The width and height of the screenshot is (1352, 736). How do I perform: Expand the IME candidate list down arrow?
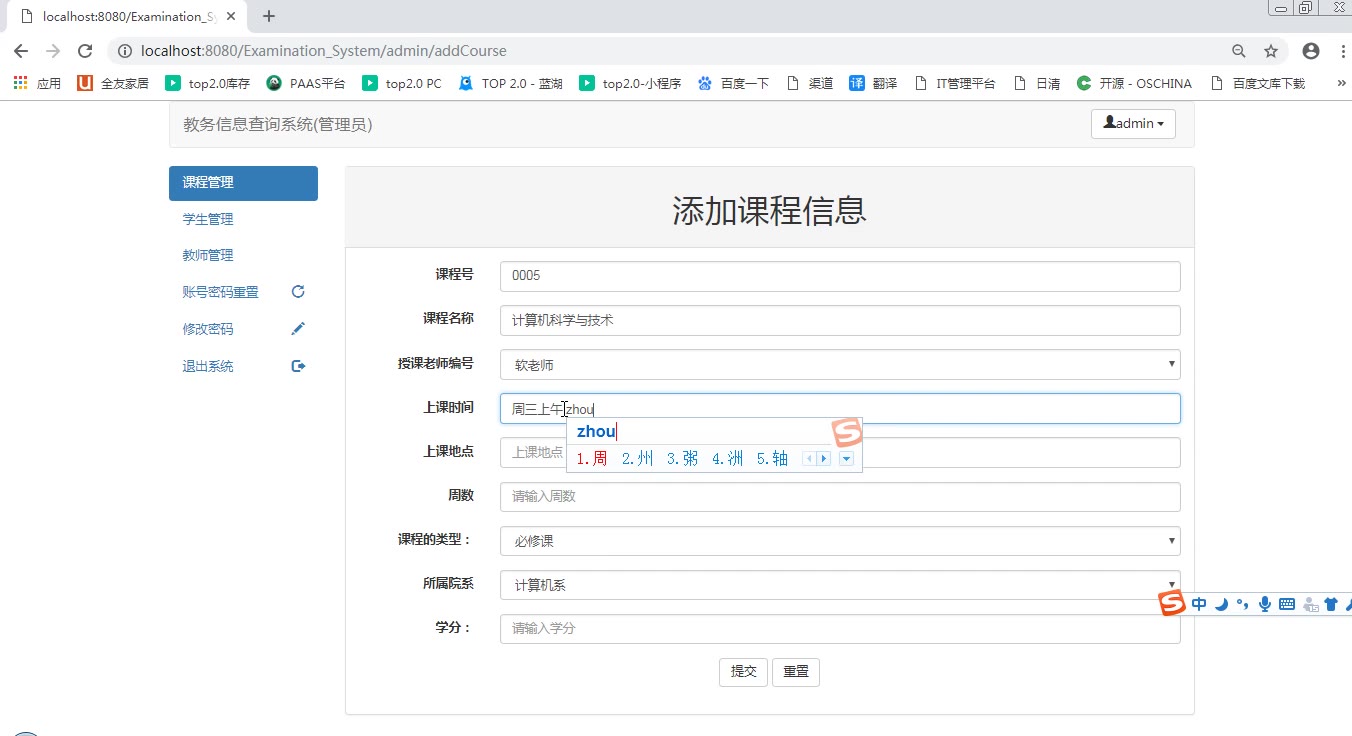coord(846,459)
